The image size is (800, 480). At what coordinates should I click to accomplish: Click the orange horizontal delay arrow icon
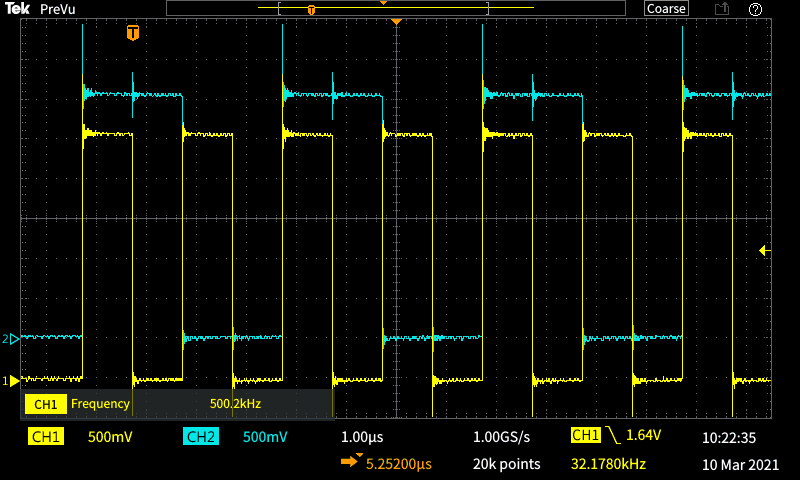(349, 463)
